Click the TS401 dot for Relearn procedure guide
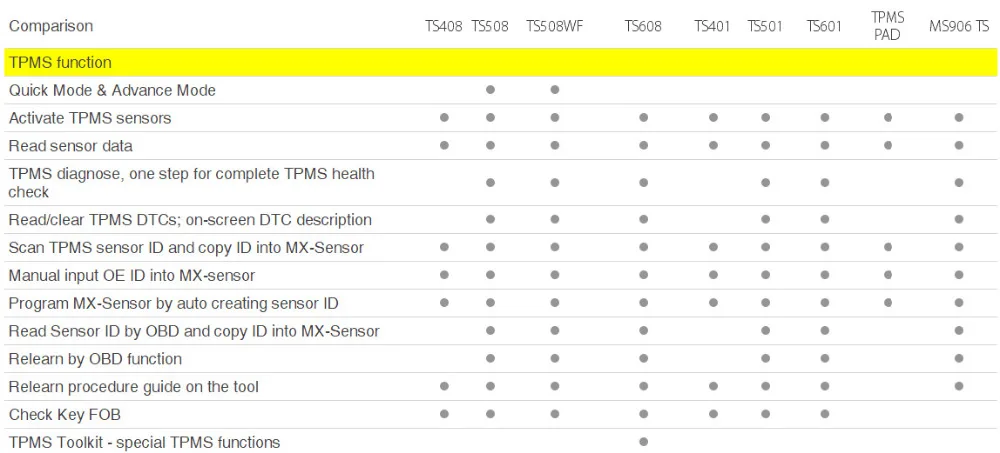Viewport: 1000px width, 453px height. [713, 386]
